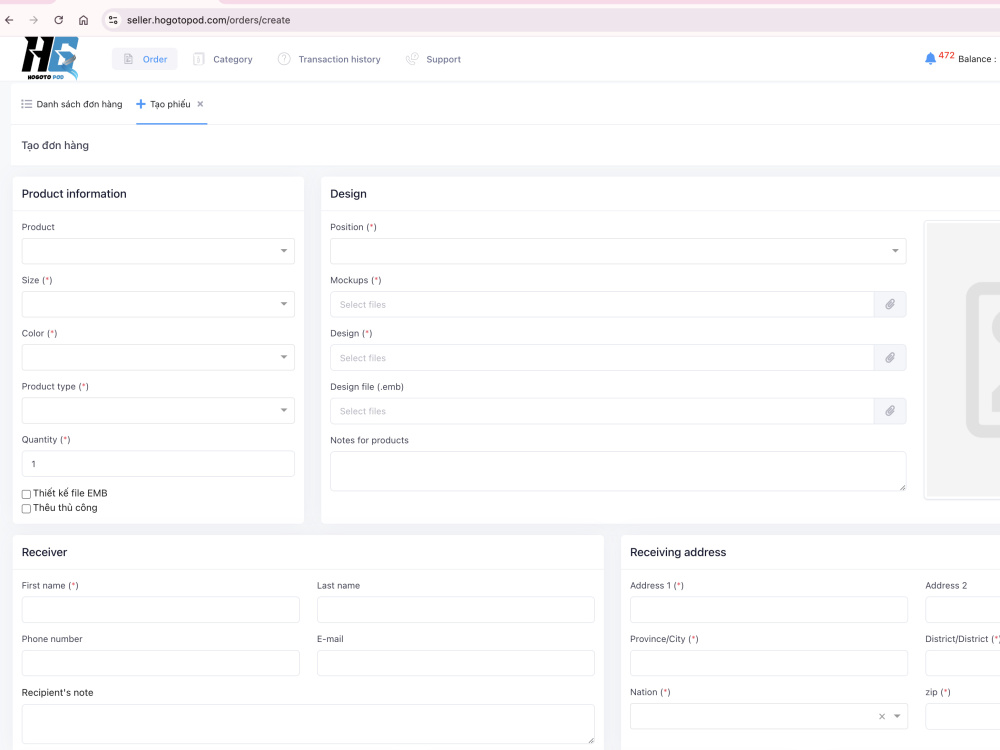Focus the Last name field
This screenshot has height=750, width=1000.
(456, 610)
